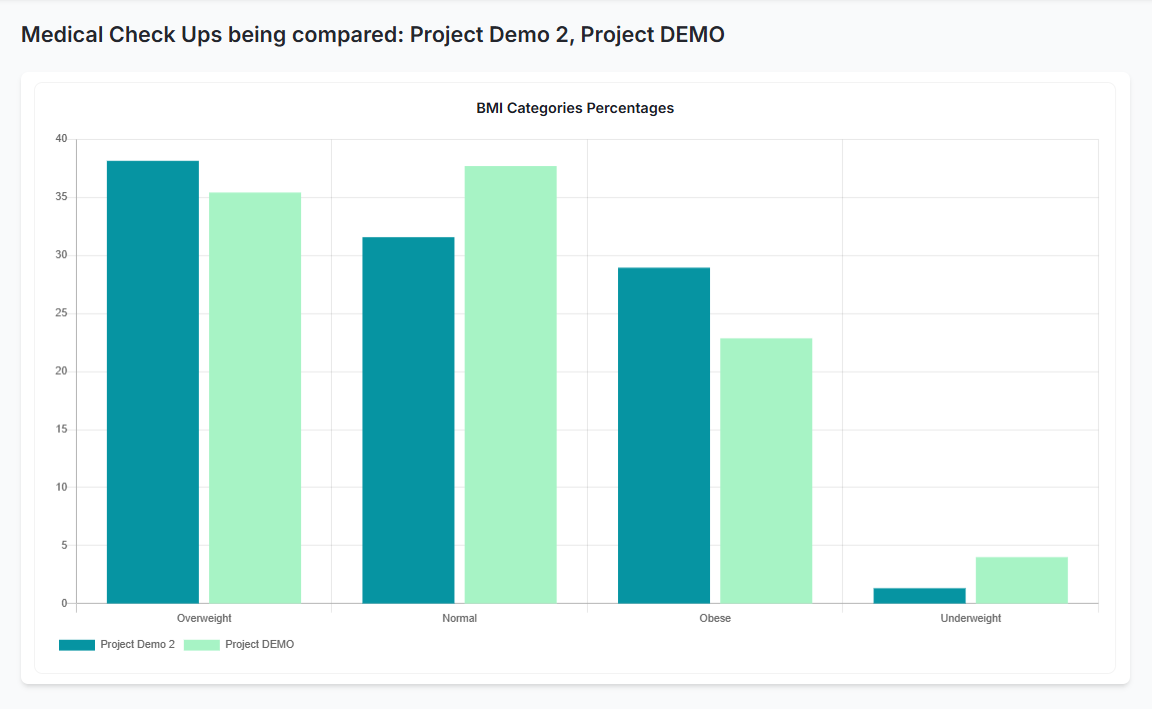Image resolution: width=1152 pixels, height=709 pixels.
Task: Select the Project Demo 2 Underweight bar
Action: (919, 596)
